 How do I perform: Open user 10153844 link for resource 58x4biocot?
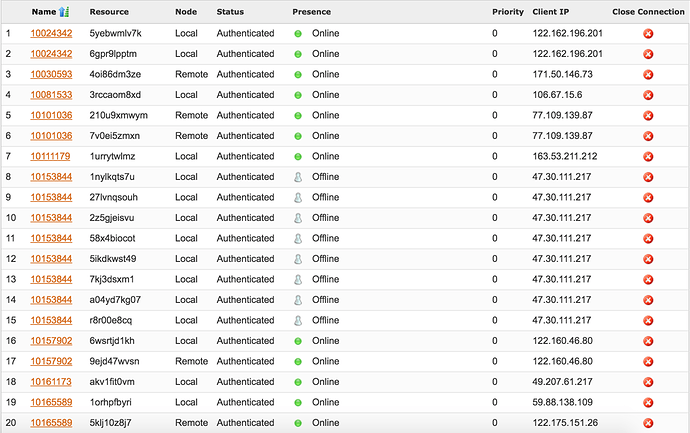pos(51,239)
